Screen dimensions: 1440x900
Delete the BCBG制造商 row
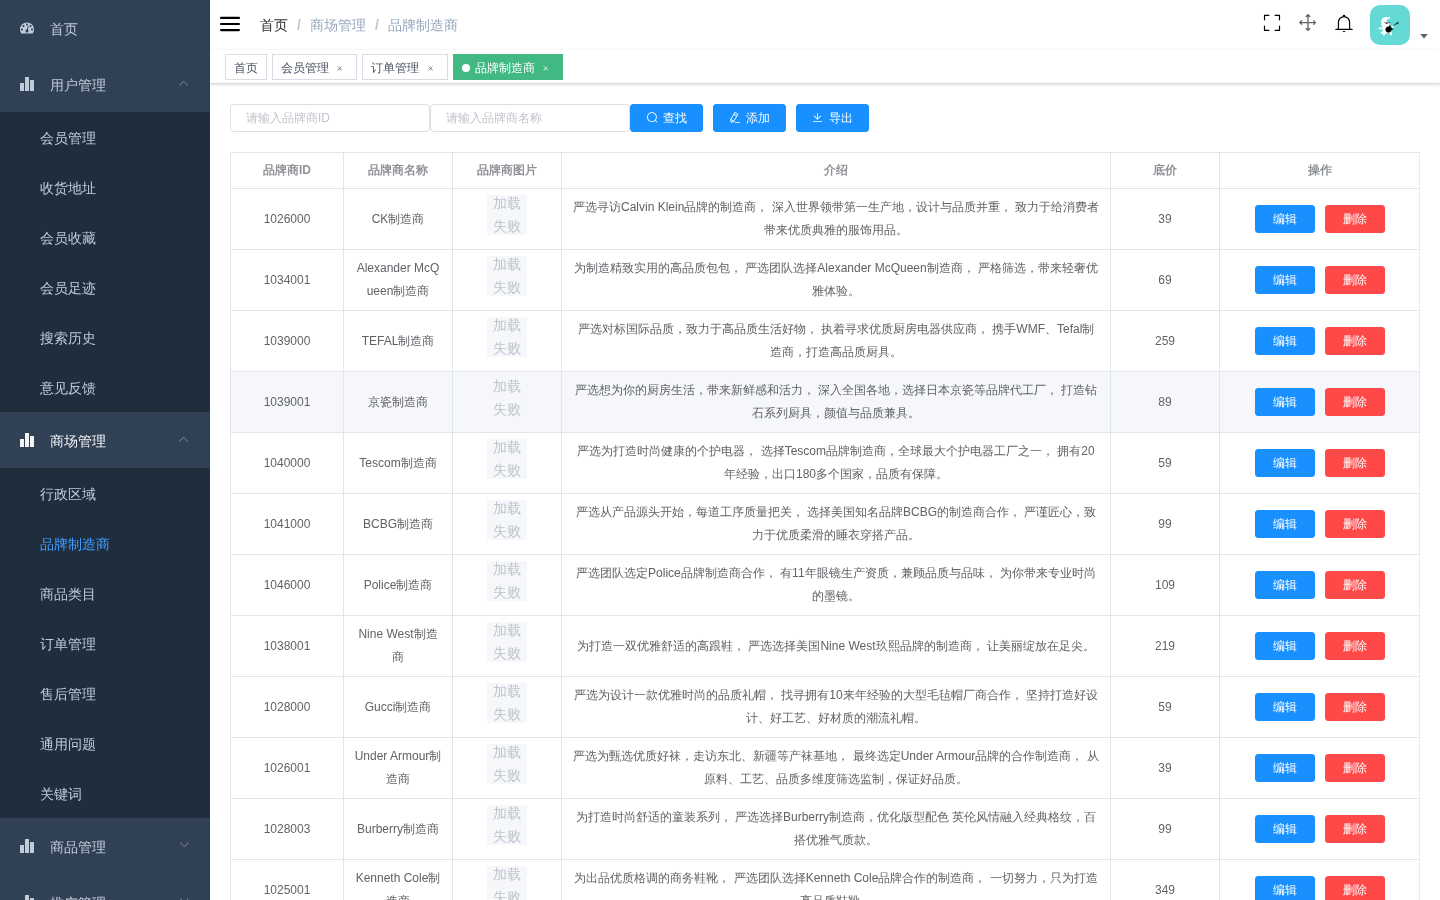click(x=1355, y=524)
